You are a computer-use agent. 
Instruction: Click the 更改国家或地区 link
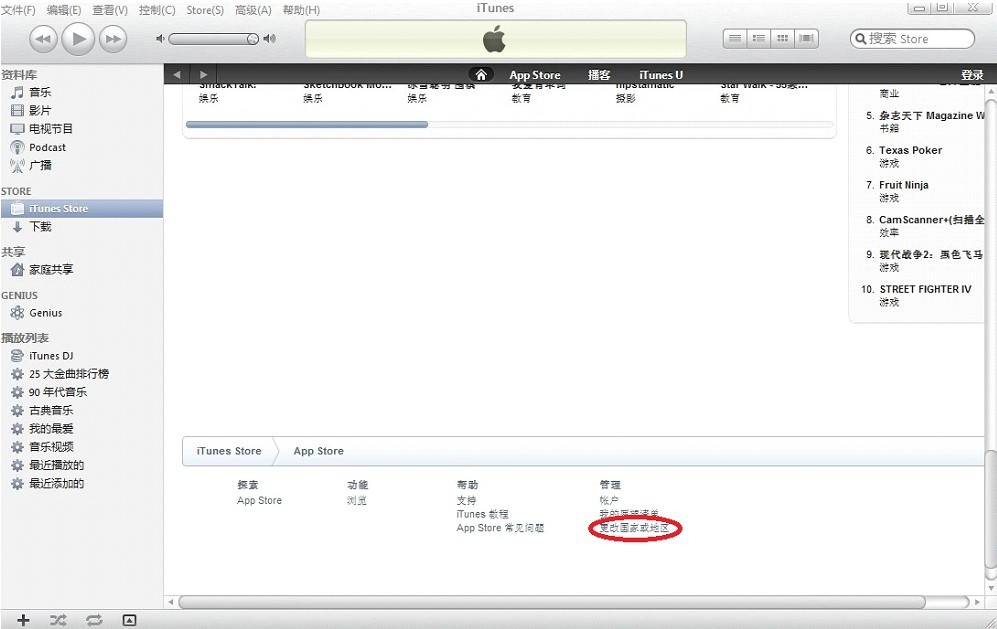pos(634,527)
